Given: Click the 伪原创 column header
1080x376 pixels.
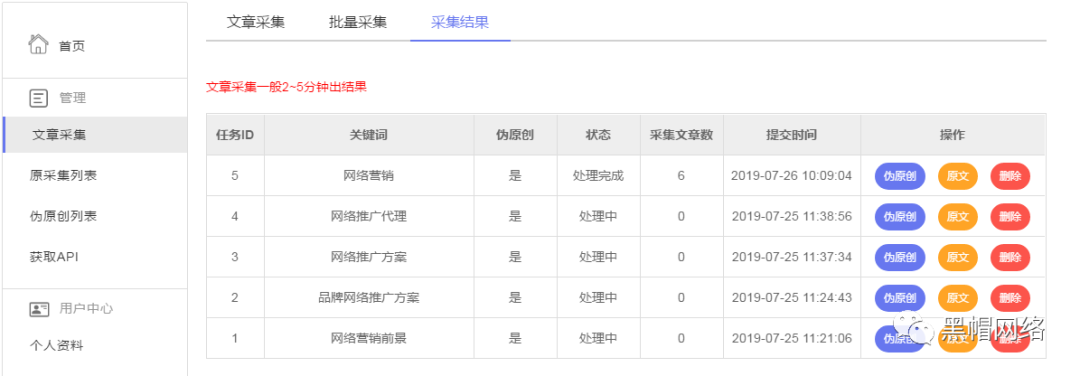Looking at the screenshot, I should (515, 135).
